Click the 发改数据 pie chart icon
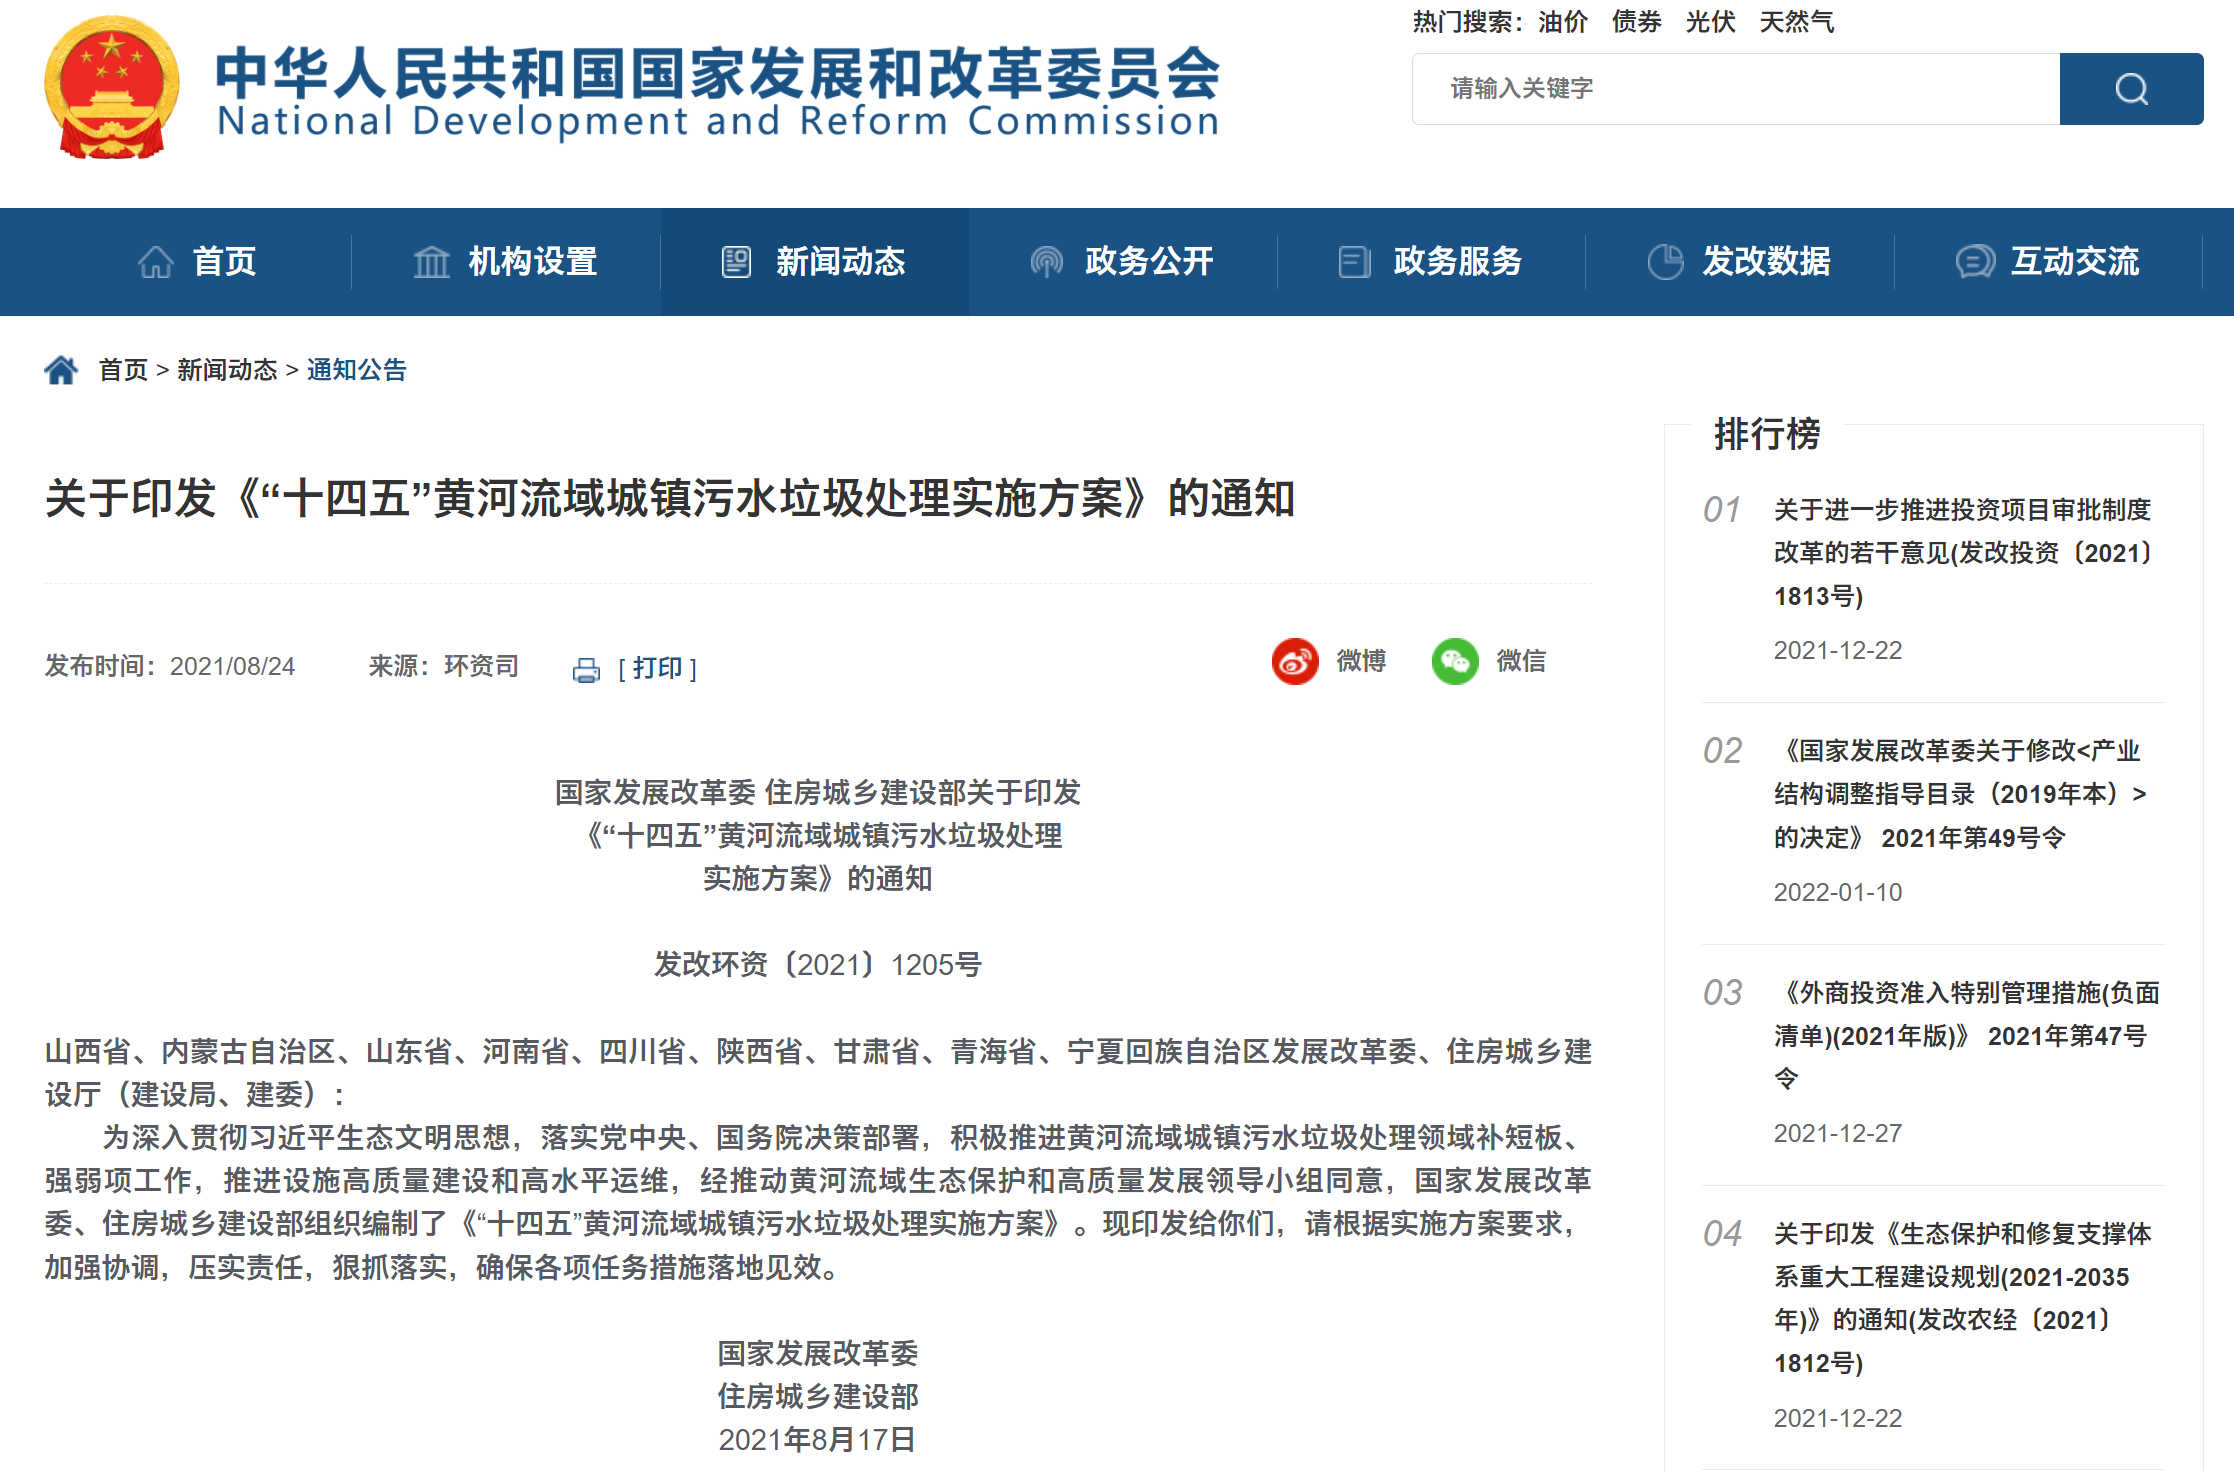2234x1471 pixels. pyautogui.click(x=1665, y=262)
